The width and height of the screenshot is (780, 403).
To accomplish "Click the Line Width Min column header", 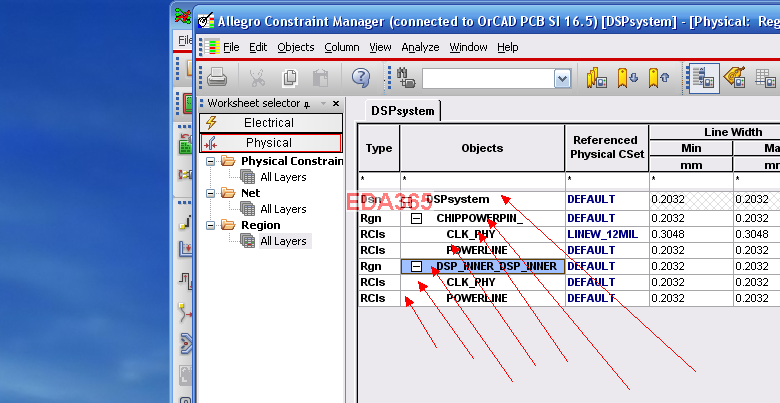I will [691, 148].
